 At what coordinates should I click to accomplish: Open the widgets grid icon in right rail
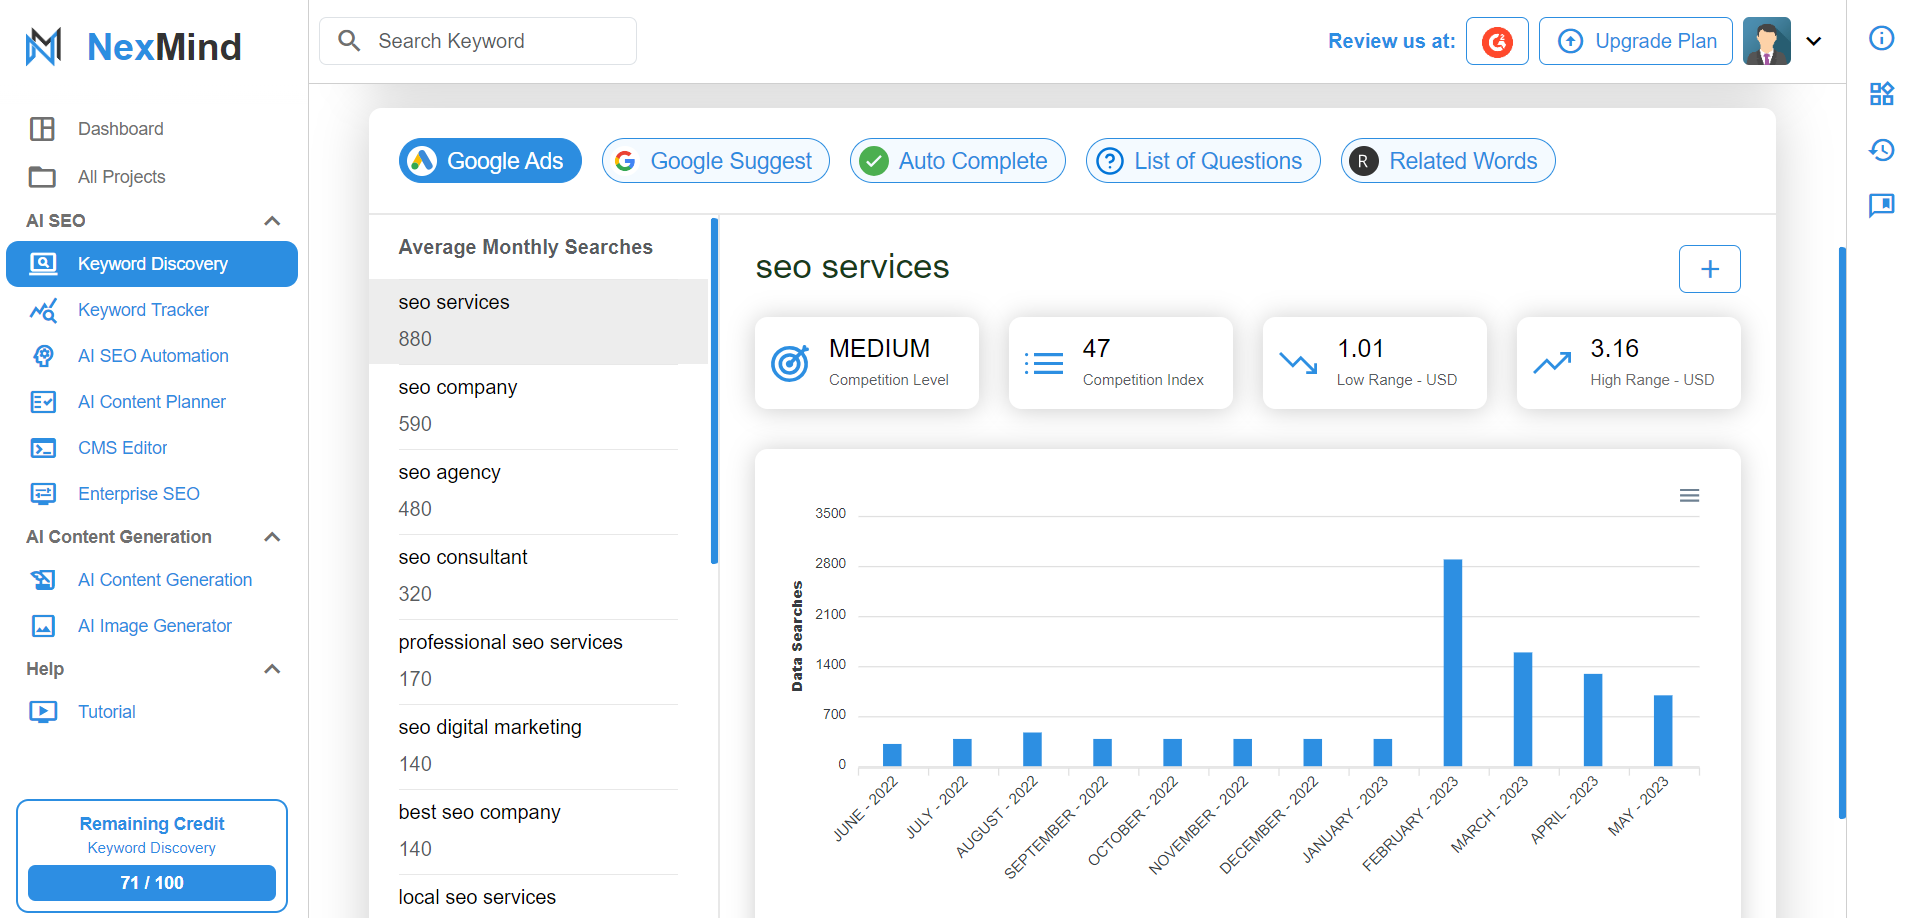point(1882,94)
